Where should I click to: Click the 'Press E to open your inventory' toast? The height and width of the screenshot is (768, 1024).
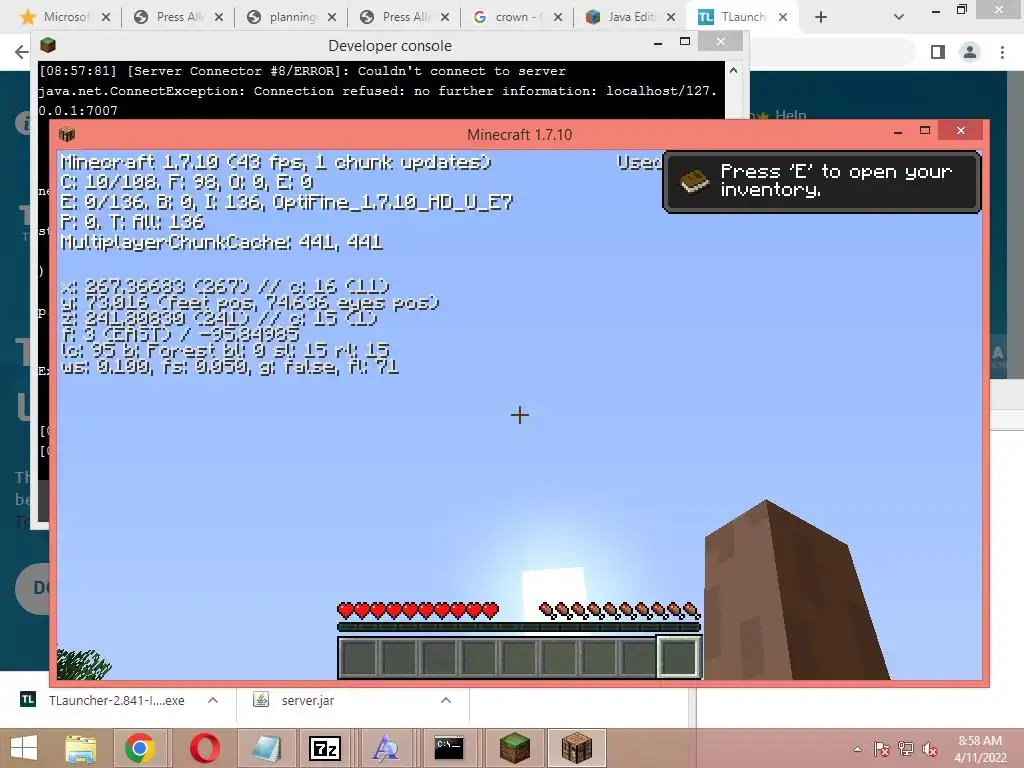(x=822, y=182)
